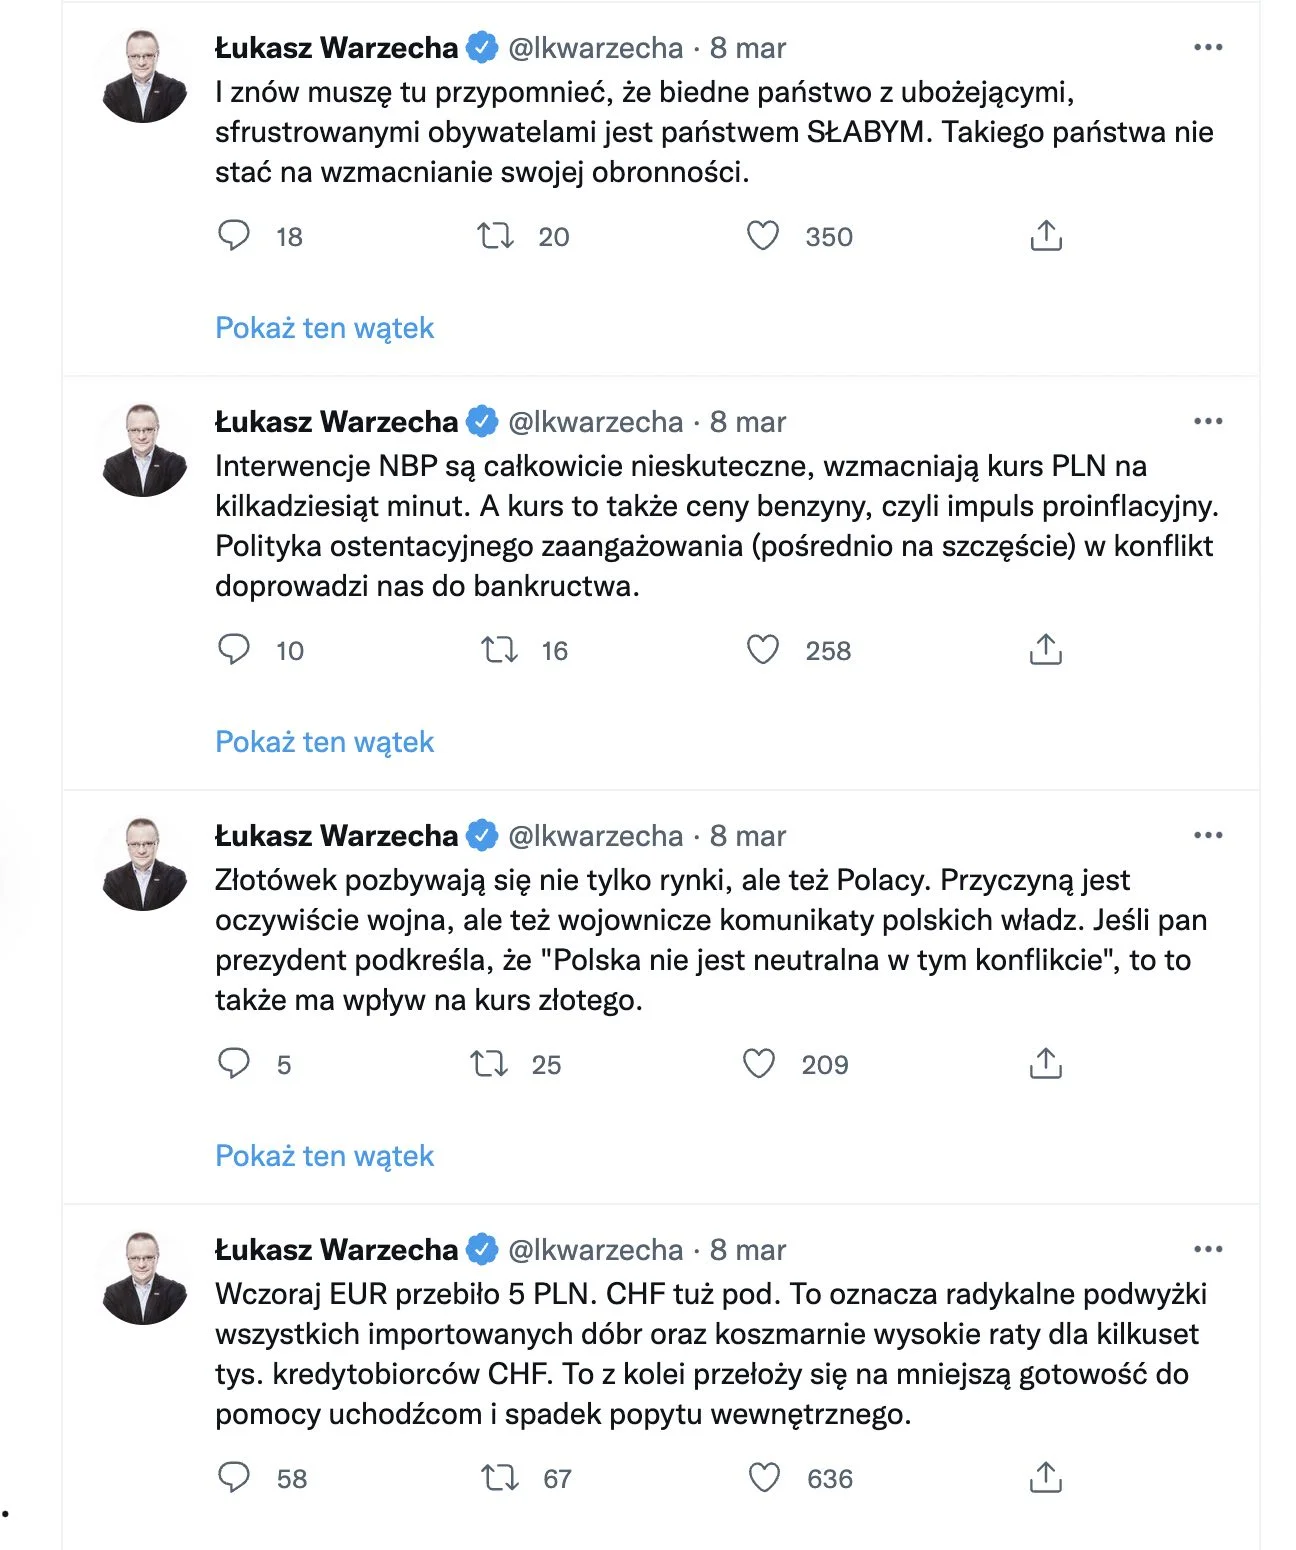1296x1550 pixels.
Task: Like the tweet with 258 likes
Action: point(763,650)
